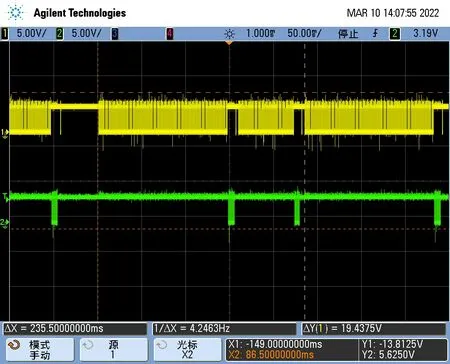Screen dimensions: 450x364
Task: Click the rising edge trigger icon
Action: pos(376,33)
